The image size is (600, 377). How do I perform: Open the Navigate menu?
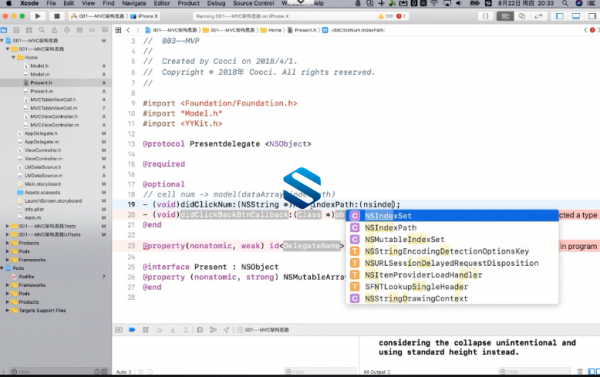(134, 3)
